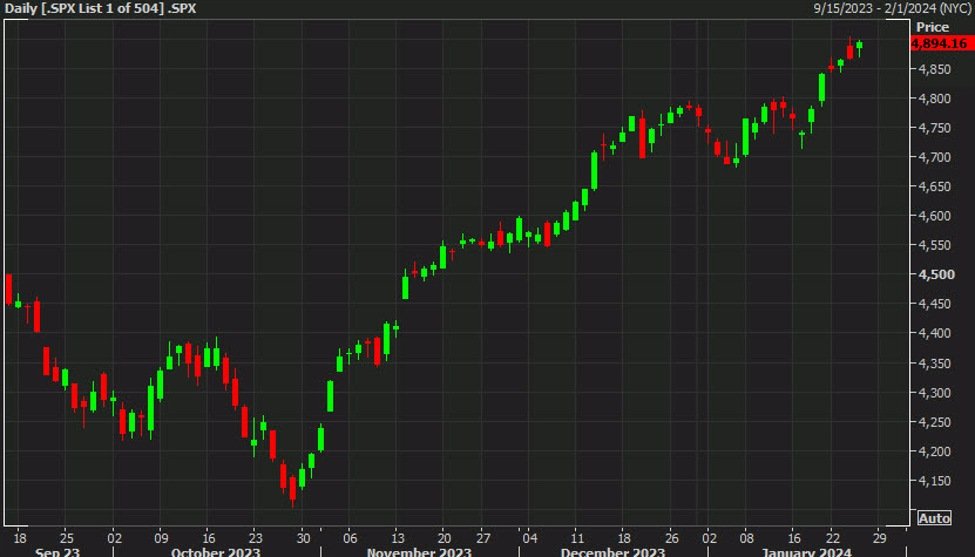Screen dimensions: 975x557
Task: Click the 29 date tick in January
Action: coord(879,538)
